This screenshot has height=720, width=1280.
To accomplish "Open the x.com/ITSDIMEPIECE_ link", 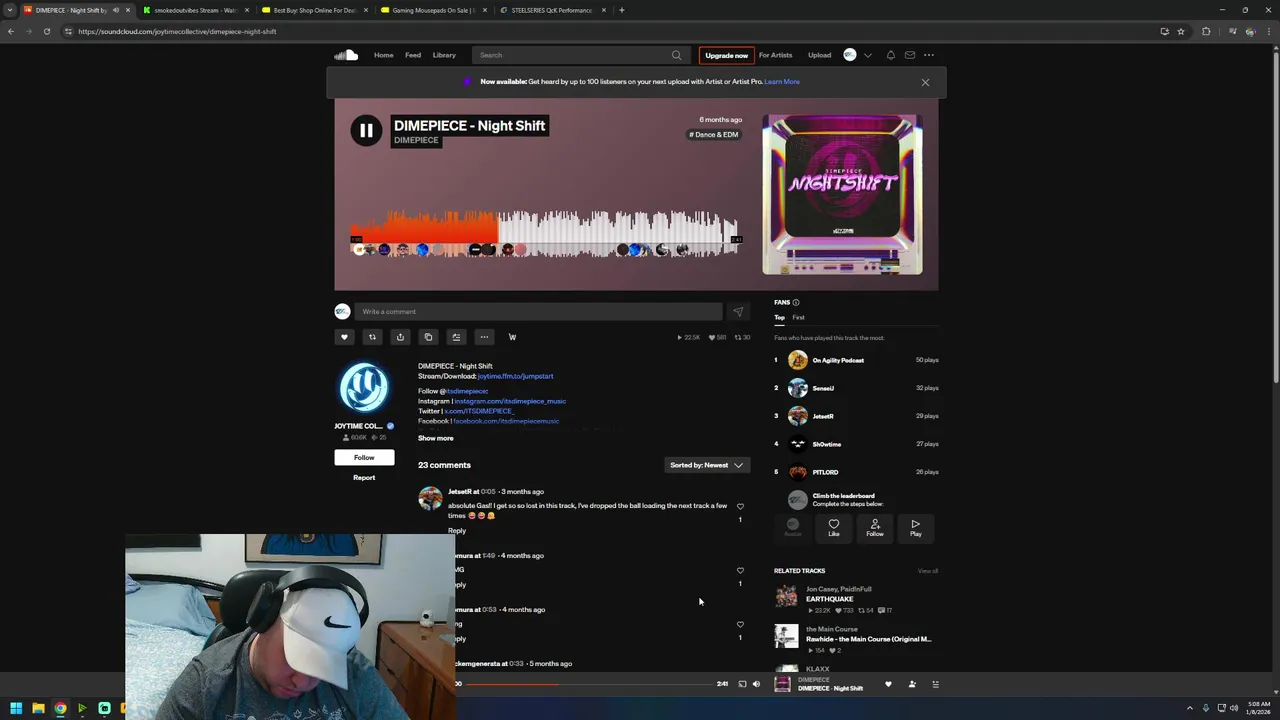I will coord(478,411).
